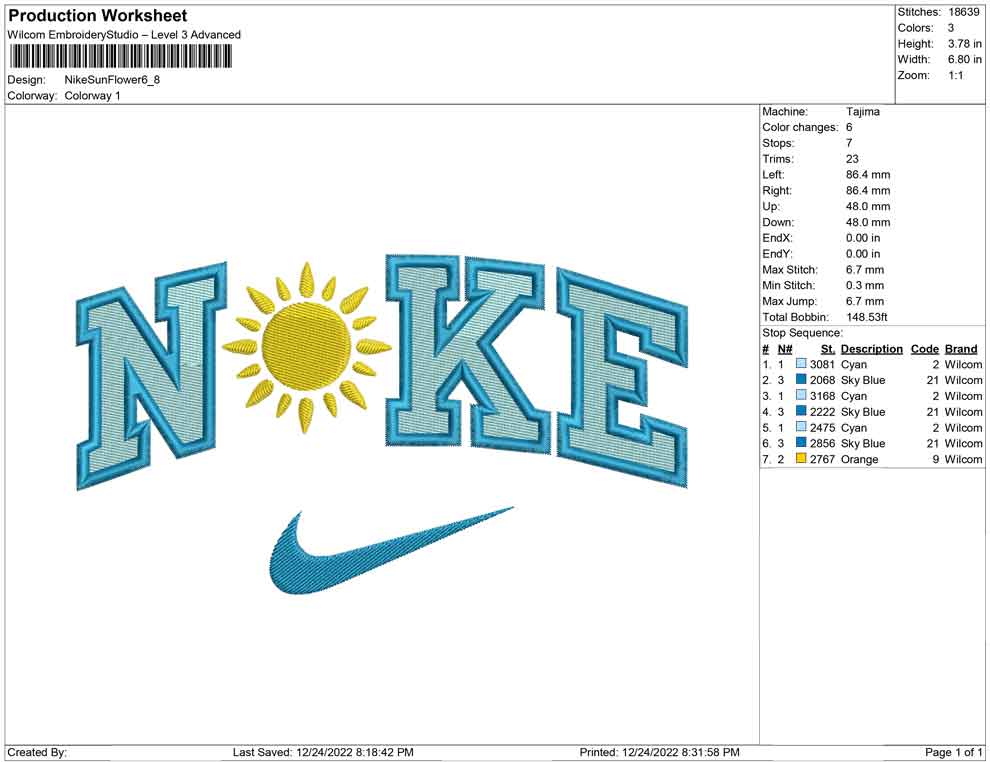Click the 'Created By:' footer label
The image size is (990, 762).
pyautogui.click(x=37, y=752)
